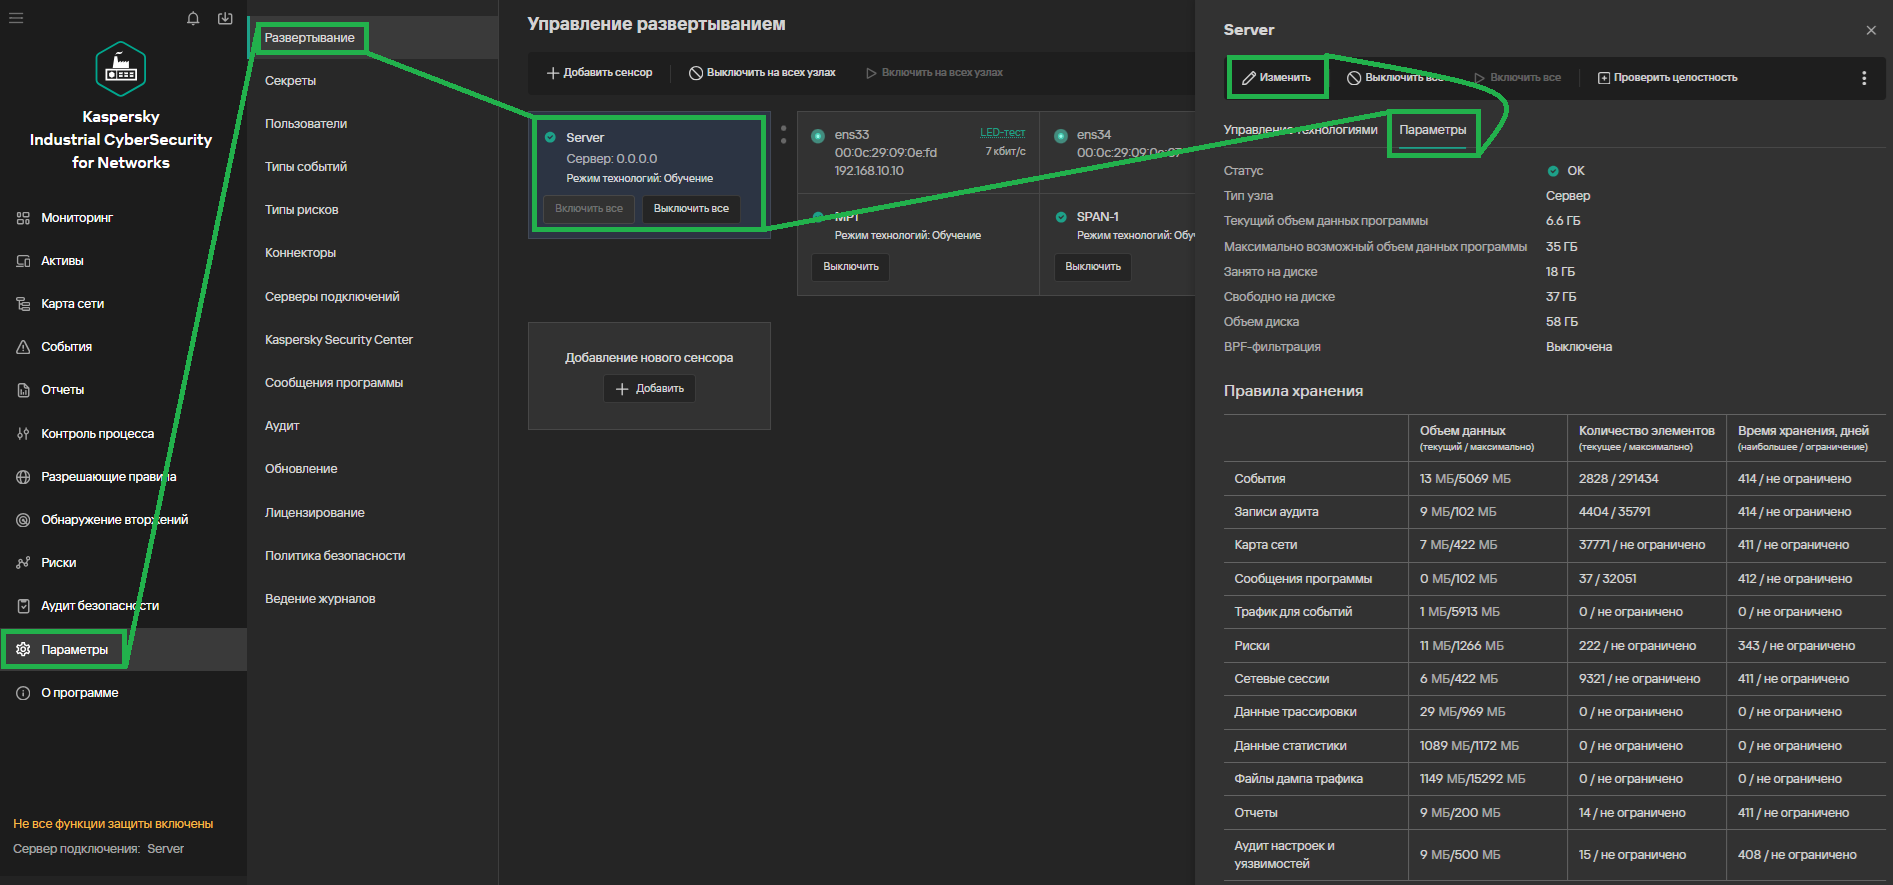Open Ведение журналов menu item
The height and width of the screenshot is (885, 1893).
coord(320,598)
